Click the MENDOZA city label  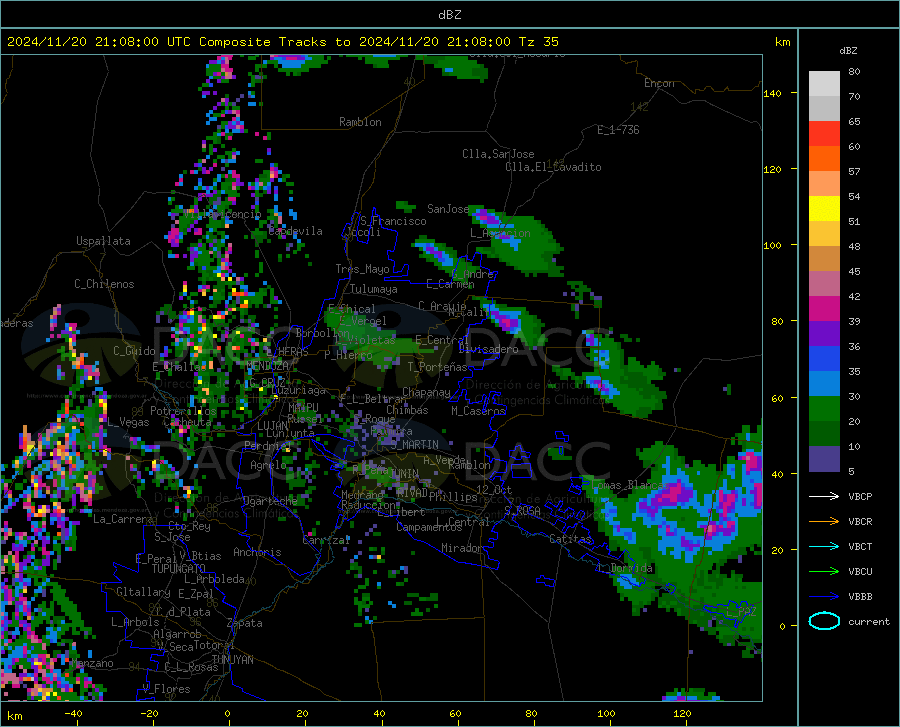pyautogui.click(x=268, y=365)
